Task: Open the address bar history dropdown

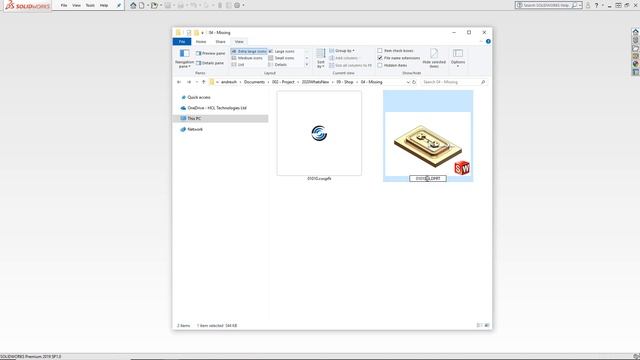Action: [408, 82]
